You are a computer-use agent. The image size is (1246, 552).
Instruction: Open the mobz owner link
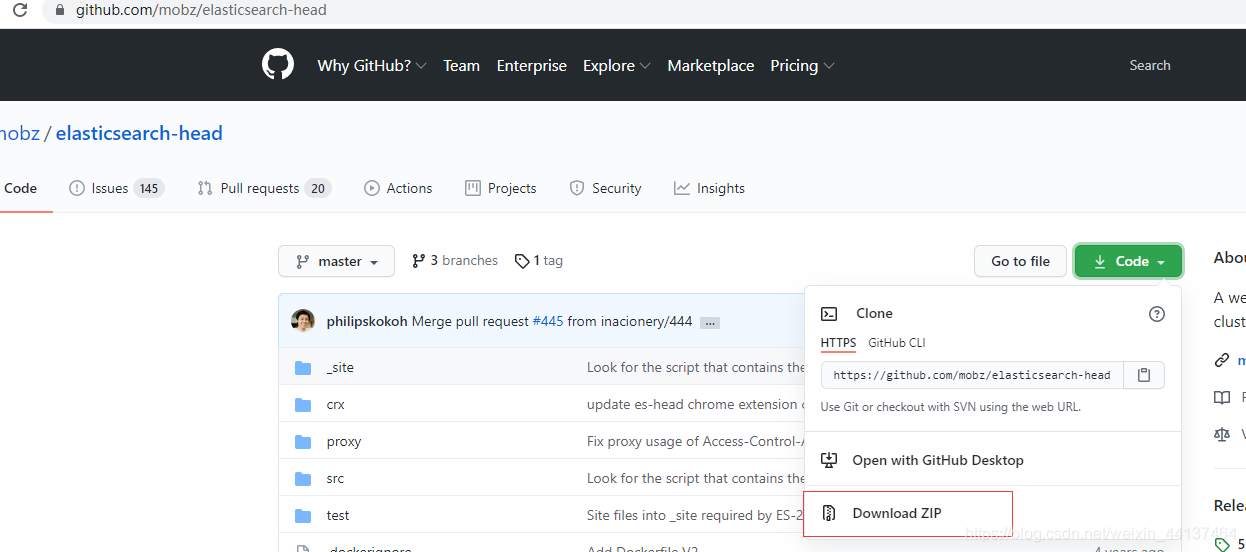(19, 133)
